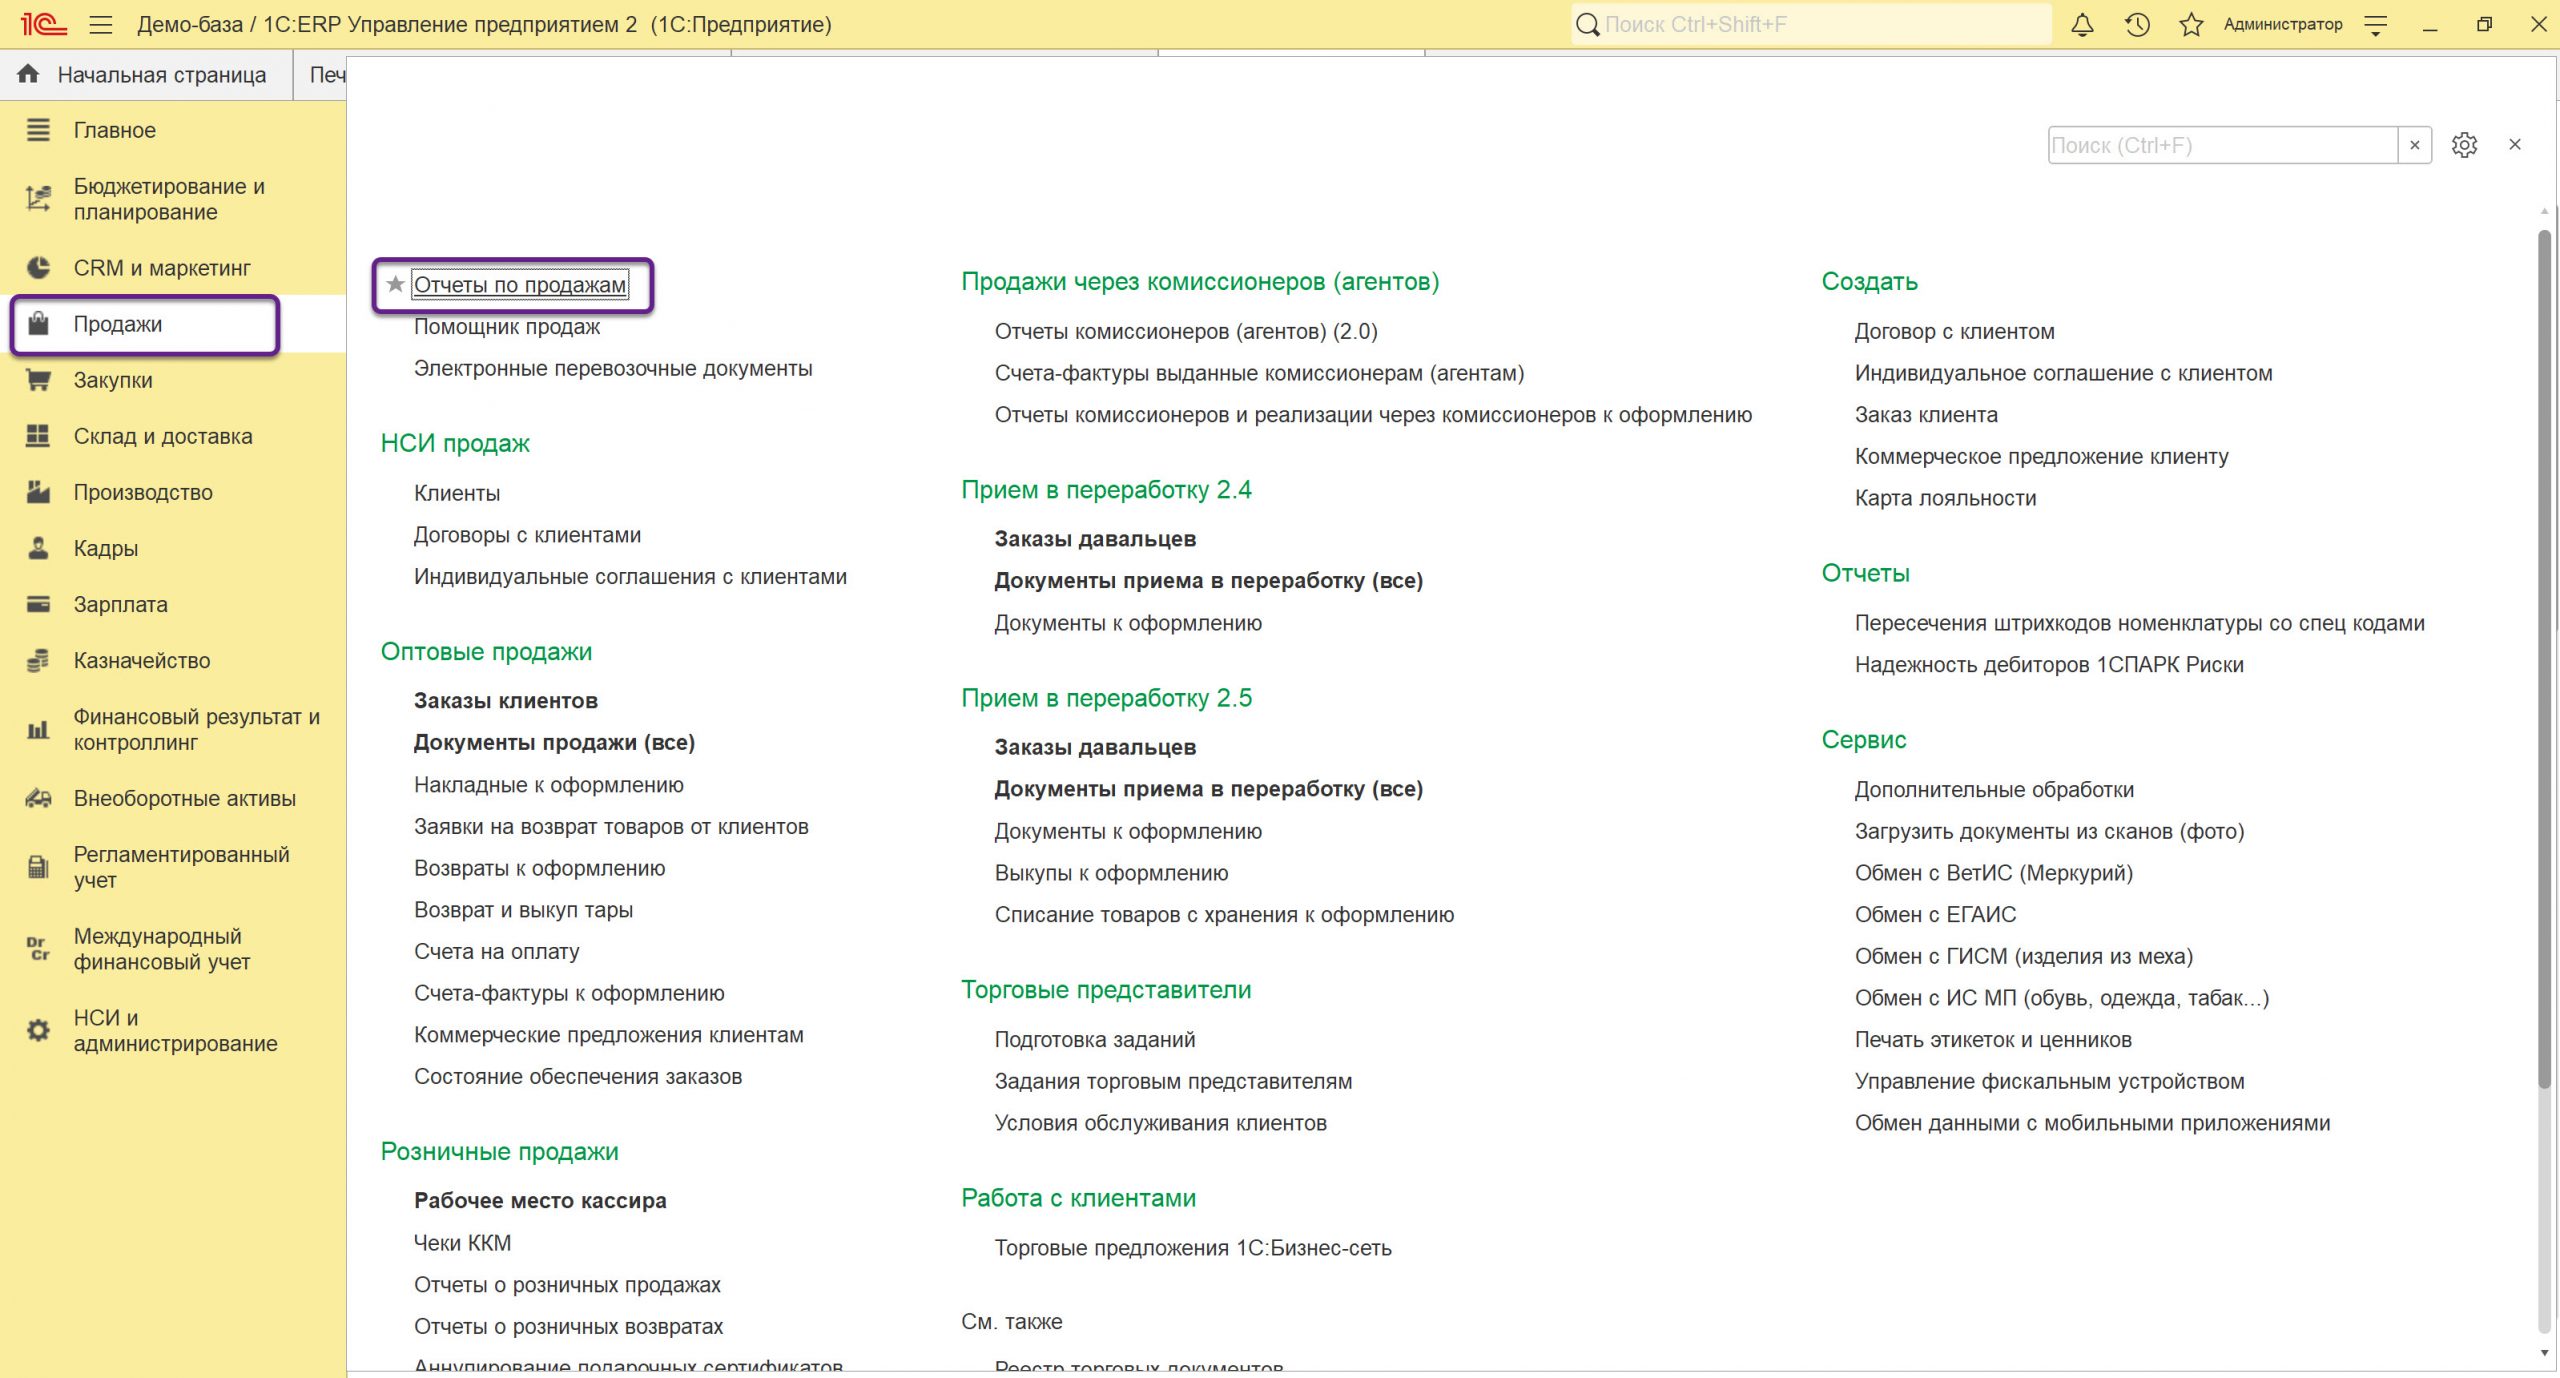The height and width of the screenshot is (1378, 2560).
Task: Click the Бюджетирование и планирование icon
Action: 38,198
